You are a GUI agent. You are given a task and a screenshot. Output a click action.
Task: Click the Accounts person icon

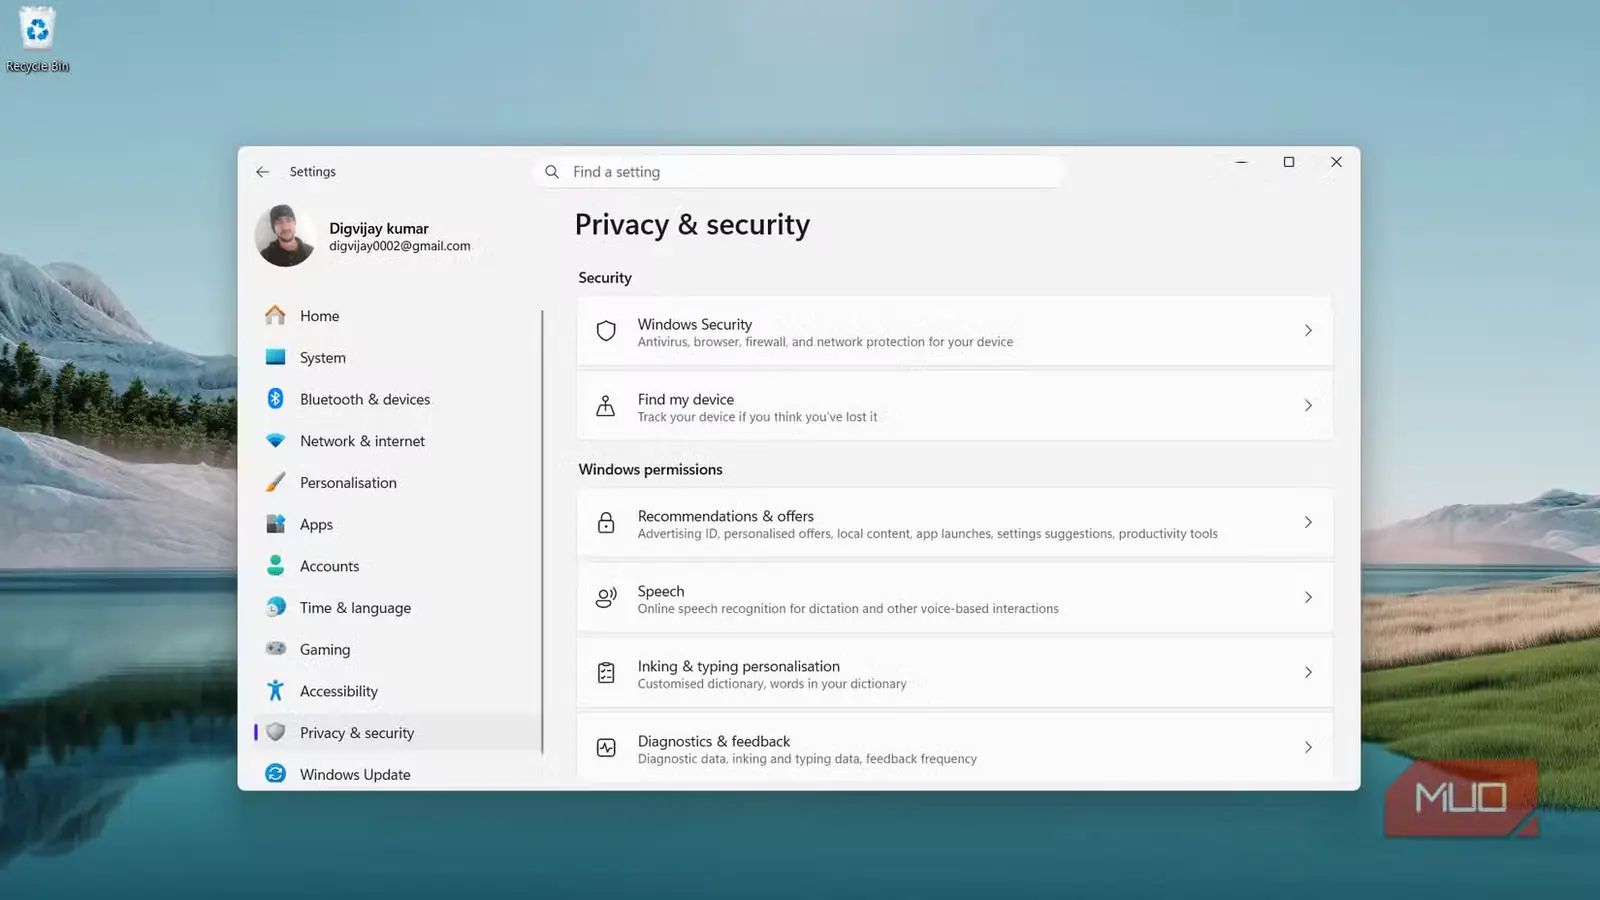(275, 565)
